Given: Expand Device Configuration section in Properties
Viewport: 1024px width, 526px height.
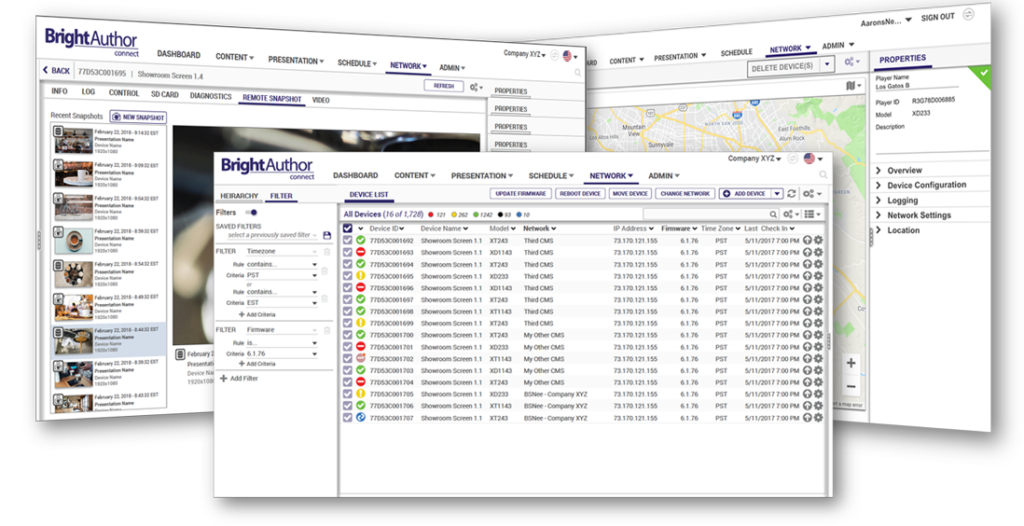Looking at the screenshot, I should click(923, 185).
